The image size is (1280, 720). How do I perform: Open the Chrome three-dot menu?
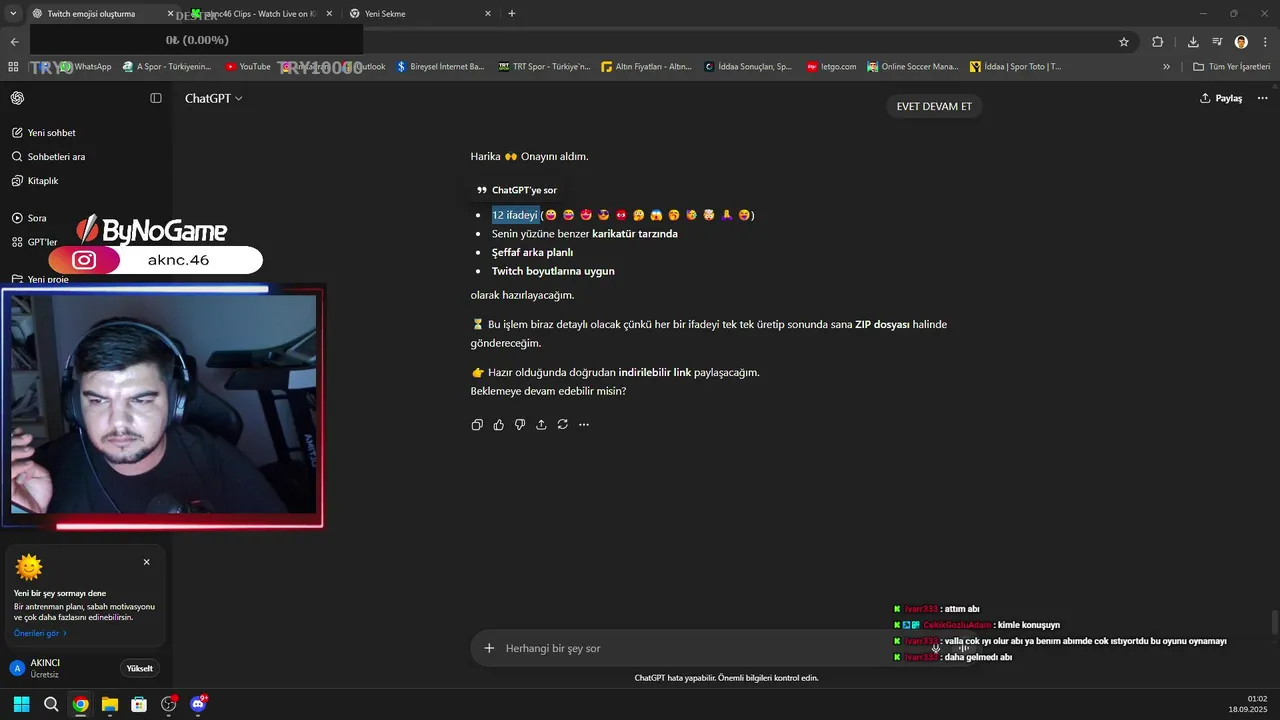tap(1264, 42)
